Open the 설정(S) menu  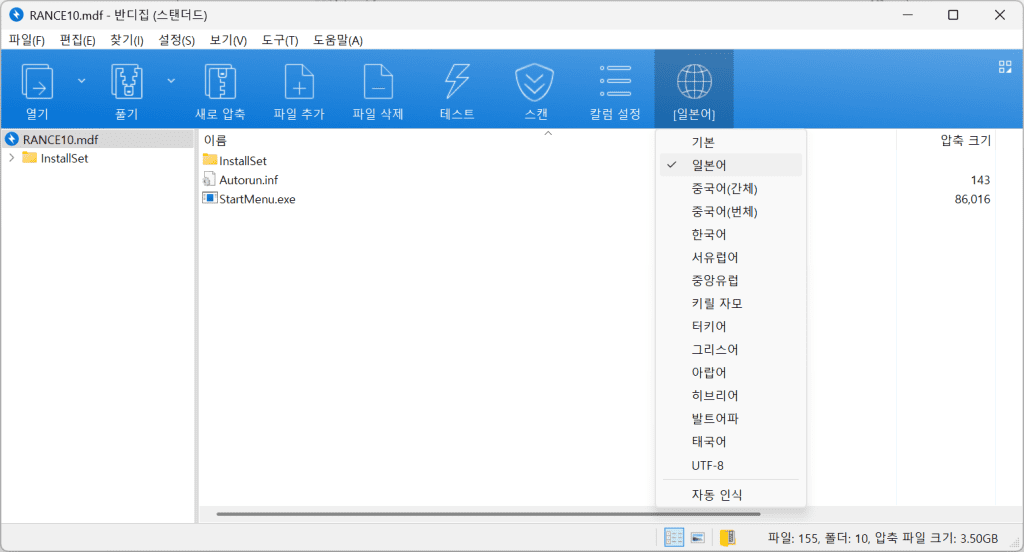[x=176, y=40]
